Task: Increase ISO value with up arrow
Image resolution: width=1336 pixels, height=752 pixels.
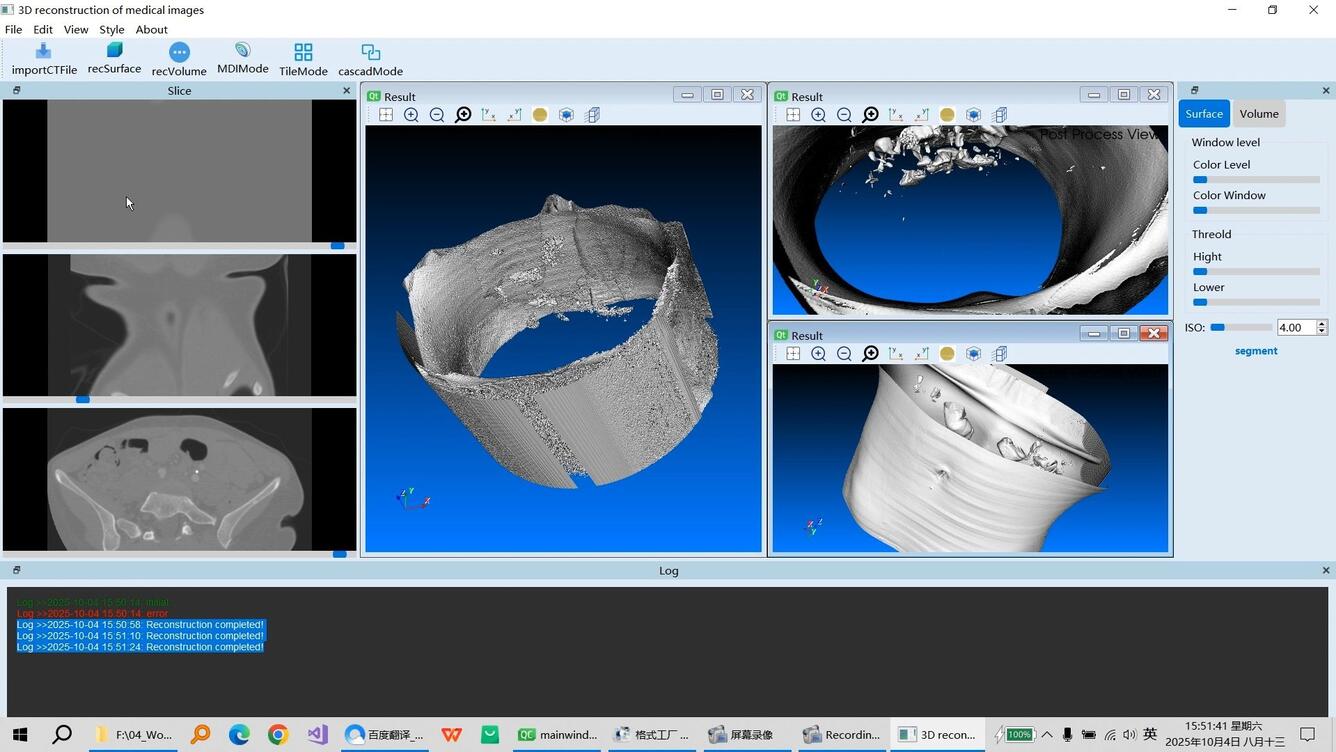Action: click(1322, 324)
